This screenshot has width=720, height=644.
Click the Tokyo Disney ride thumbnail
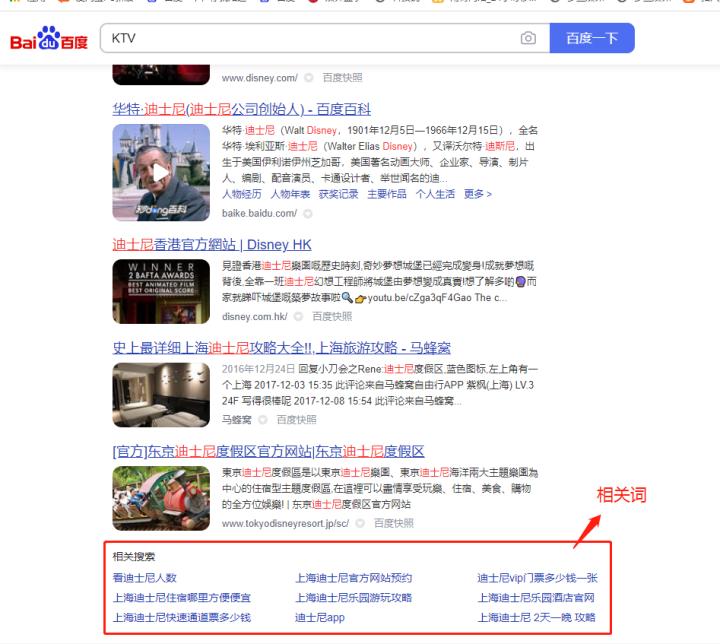[x=161, y=498]
